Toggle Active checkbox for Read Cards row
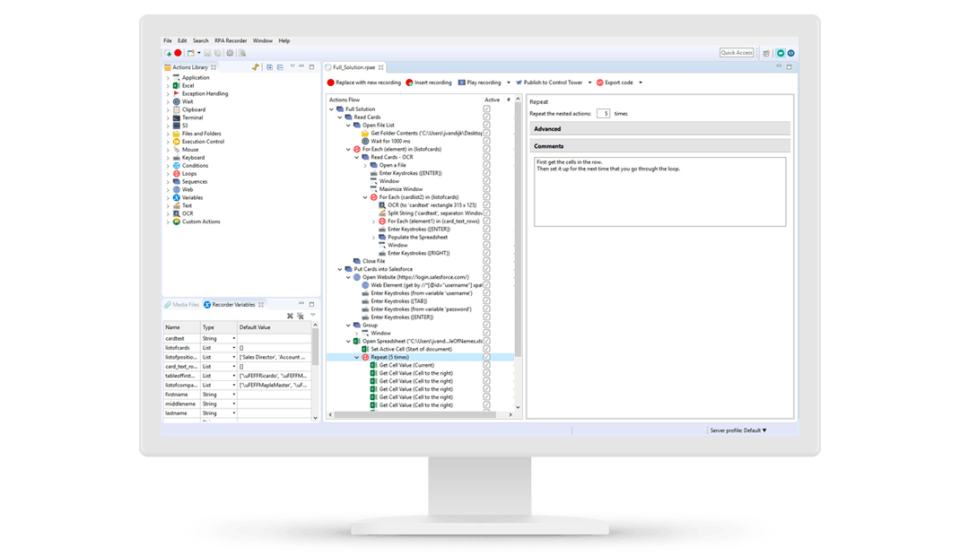This screenshot has height=556, width=960. [x=487, y=117]
